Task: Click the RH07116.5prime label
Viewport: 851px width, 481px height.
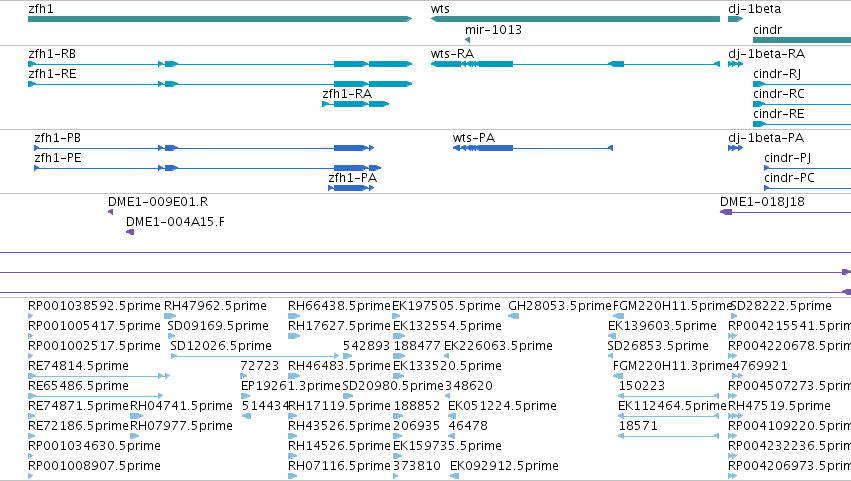Action: point(339,466)
